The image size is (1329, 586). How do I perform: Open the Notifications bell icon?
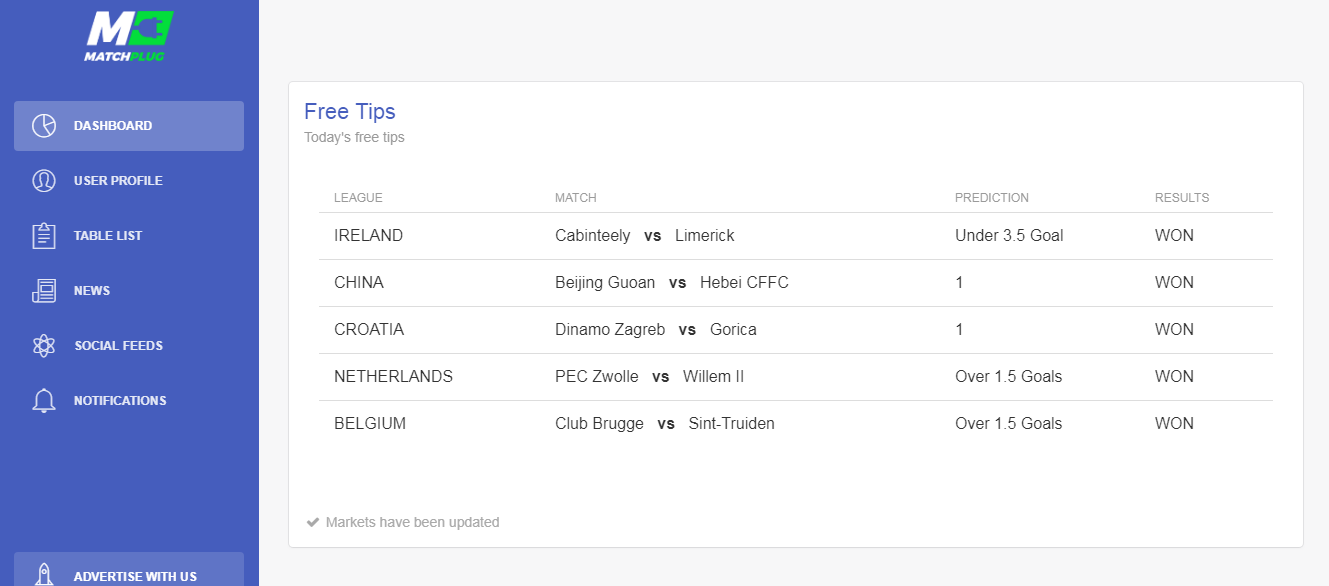[44, 401]
